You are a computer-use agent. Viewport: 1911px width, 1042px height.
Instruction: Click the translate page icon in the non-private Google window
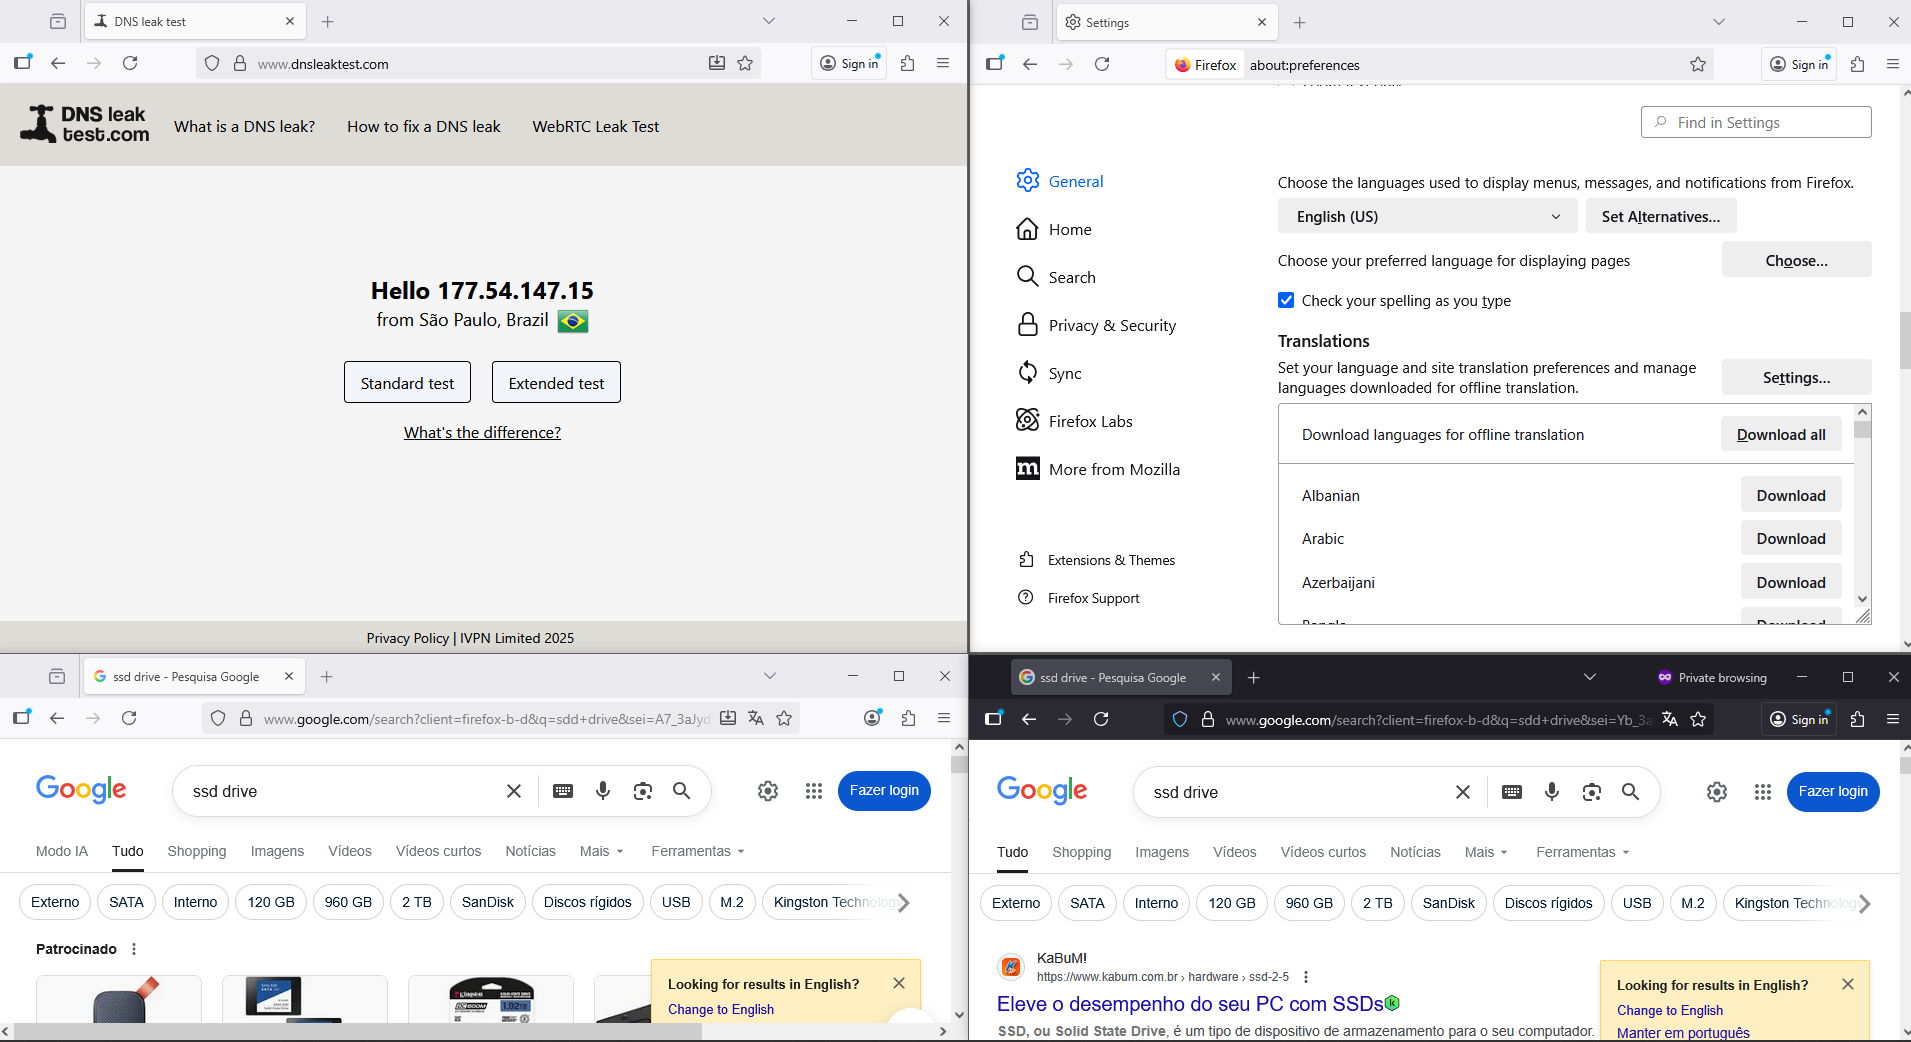(756, 718)
